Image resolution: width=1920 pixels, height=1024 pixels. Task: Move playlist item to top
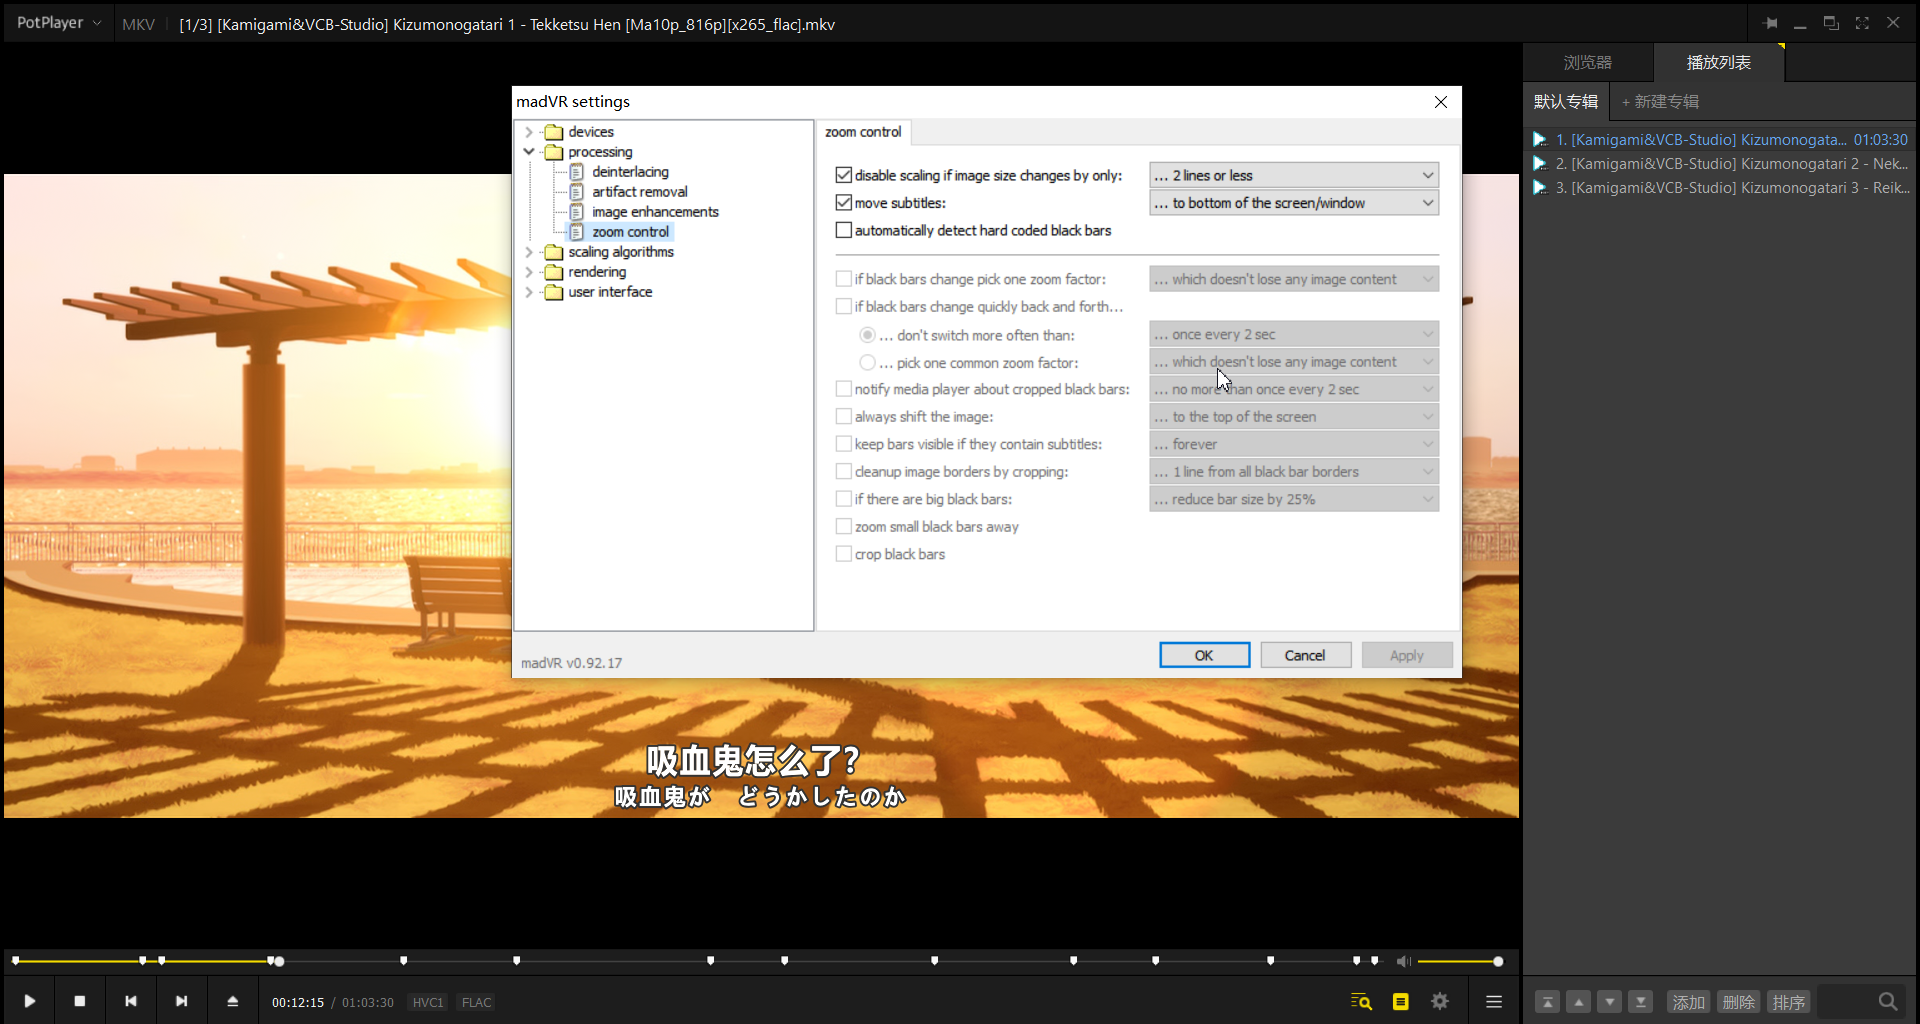(1547, 1002)
